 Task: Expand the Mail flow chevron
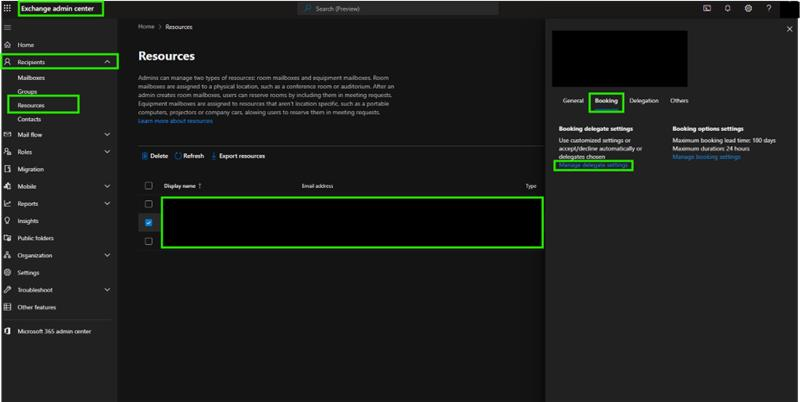[x=107, y=135]
